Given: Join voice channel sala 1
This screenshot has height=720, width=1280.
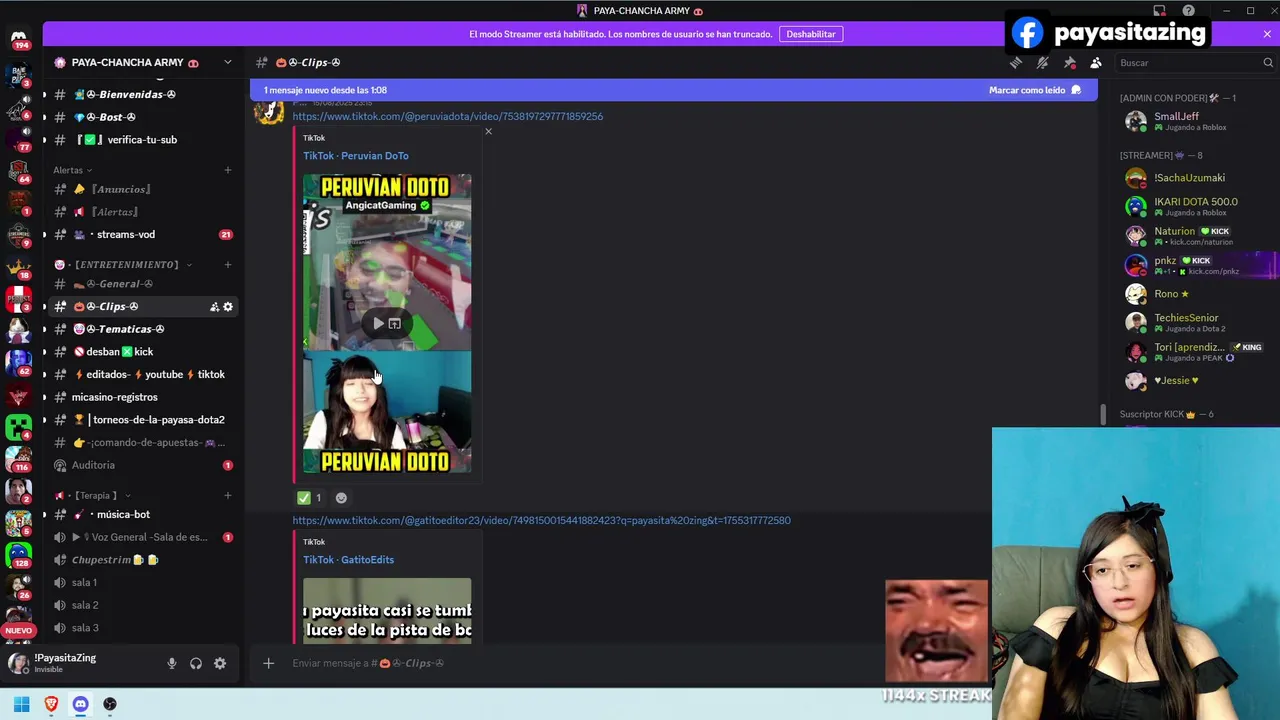Looking at the screenshot, I should tap(142, 582).
